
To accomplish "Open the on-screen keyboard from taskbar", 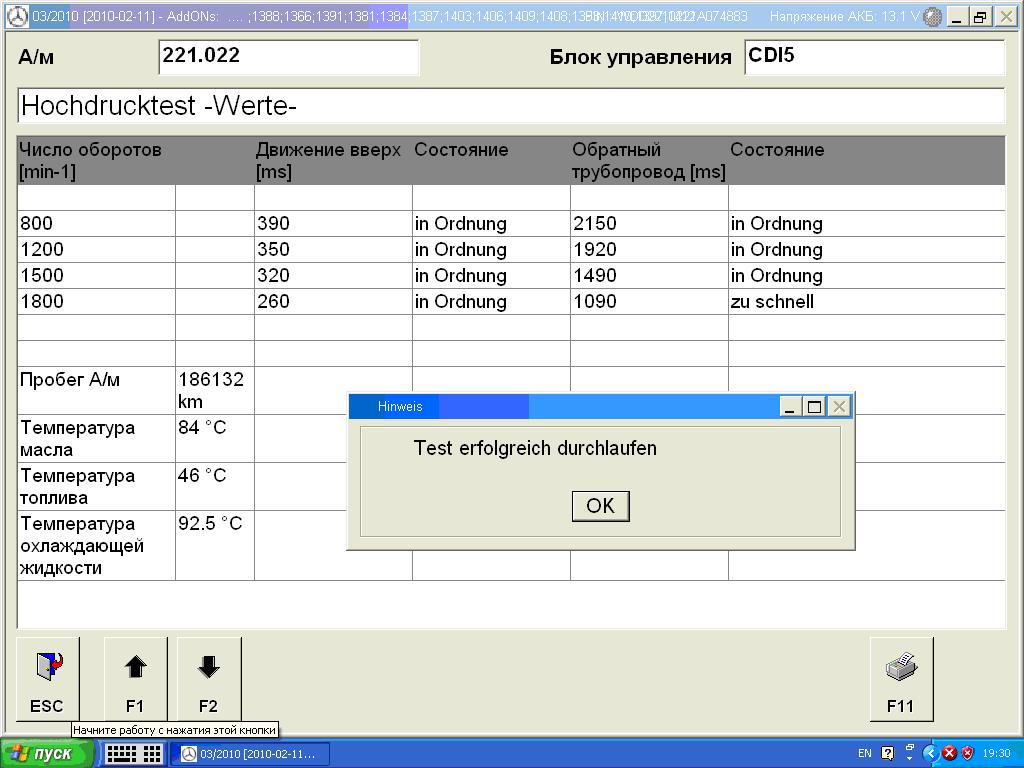I will [x=134, y=753].
